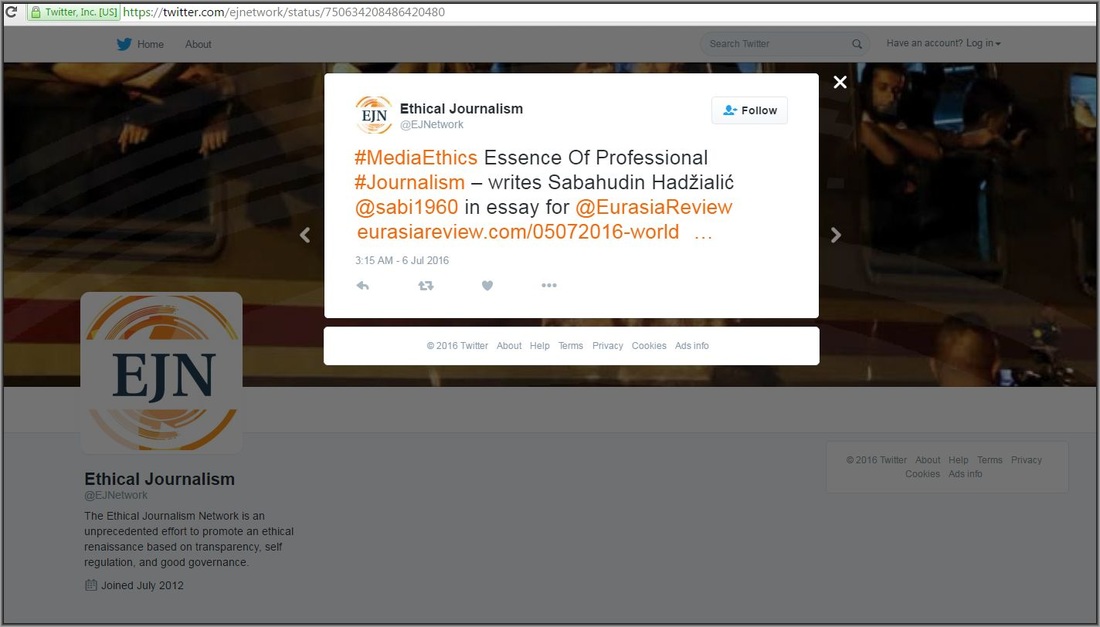The height and width of the screenshot is (627, 1100).
Task: Open the @EurasiaReview mention
Action: tap(654, 207)
